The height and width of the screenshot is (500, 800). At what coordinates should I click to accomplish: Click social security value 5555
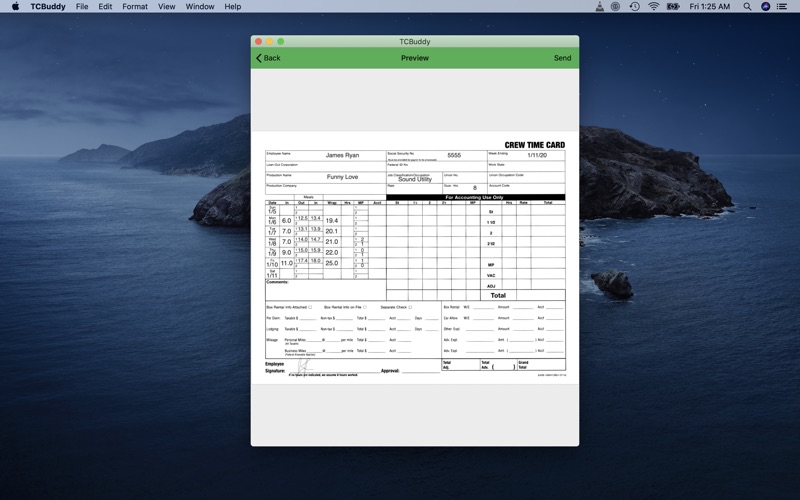click(x=454, y=155)
